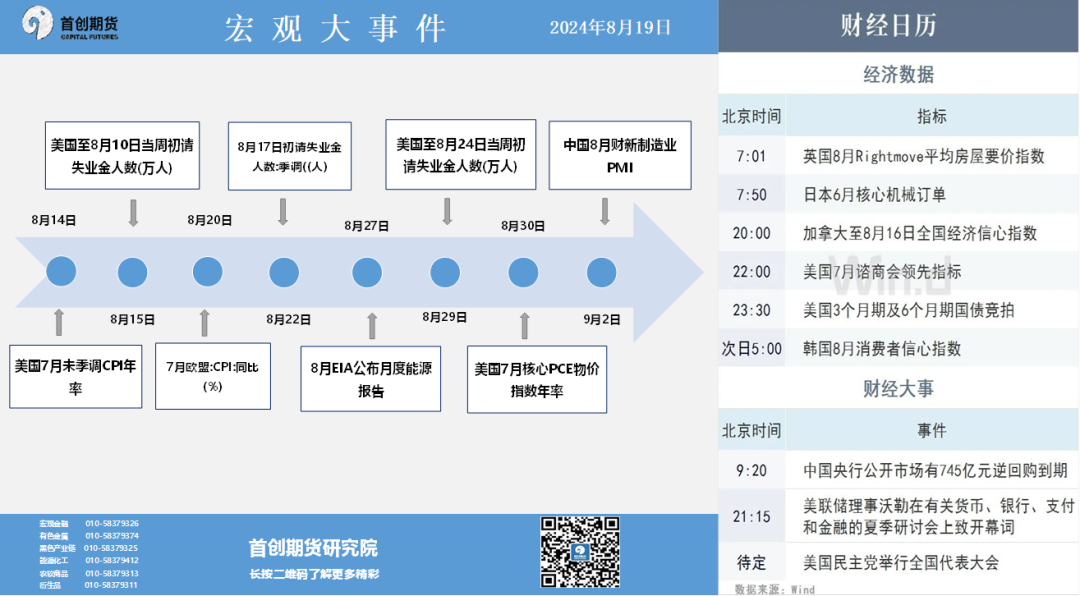1080x596 pixels.
Task: Click the QR code in the footer
Action: coord(580,552)
